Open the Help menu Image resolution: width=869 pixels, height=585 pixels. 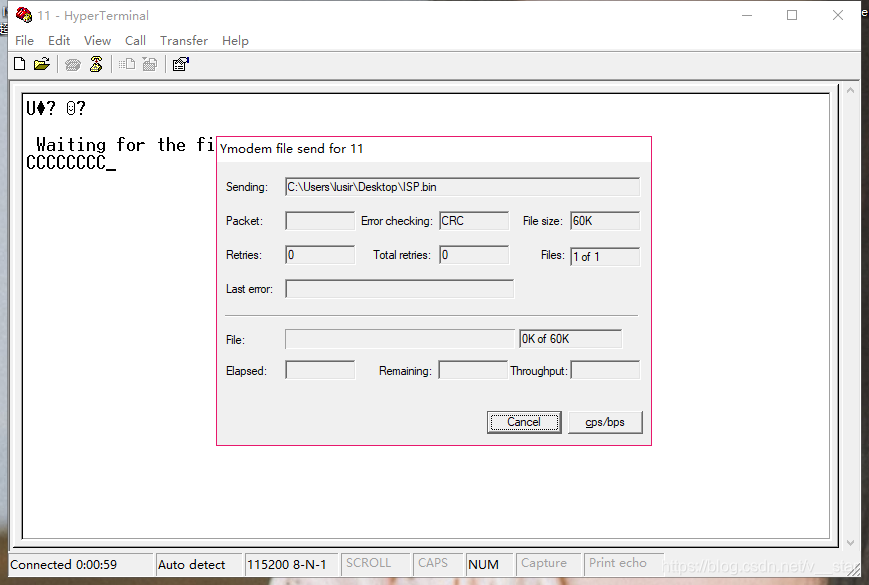pyautogui.click(x=235, y=40)
